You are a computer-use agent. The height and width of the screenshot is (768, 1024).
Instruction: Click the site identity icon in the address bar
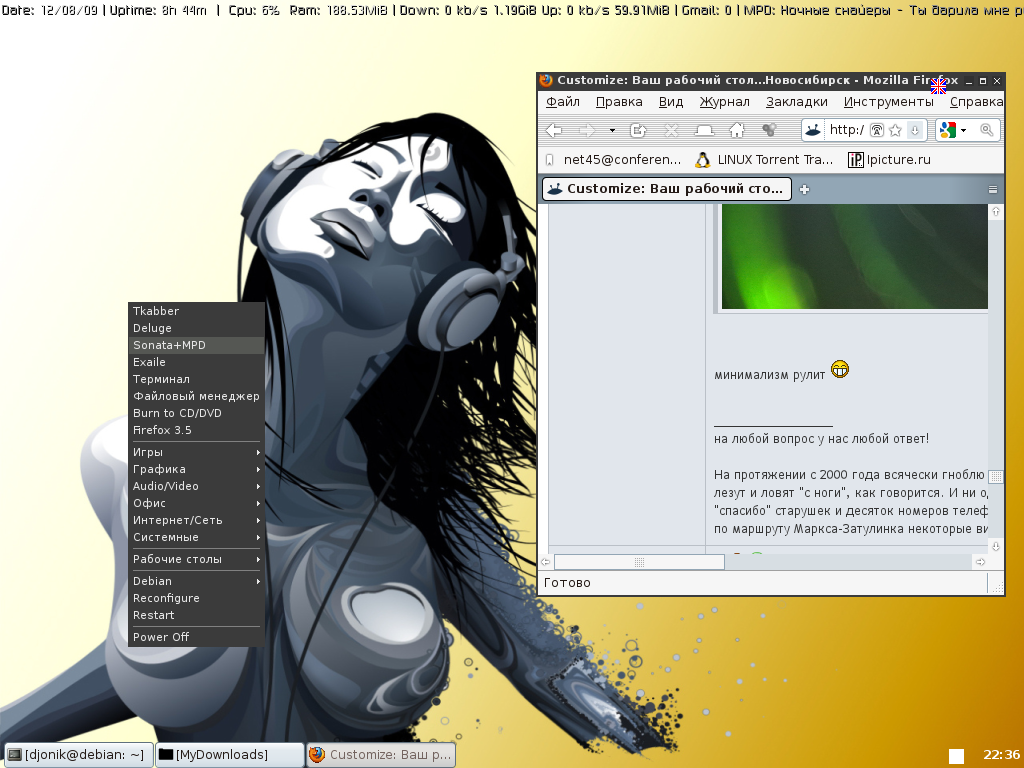(812, 130)
